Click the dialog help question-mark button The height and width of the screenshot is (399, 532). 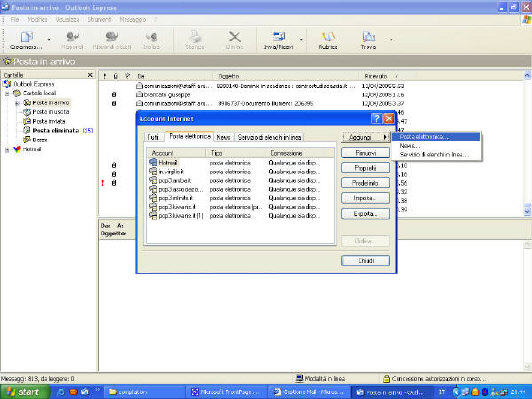point(377,118)
